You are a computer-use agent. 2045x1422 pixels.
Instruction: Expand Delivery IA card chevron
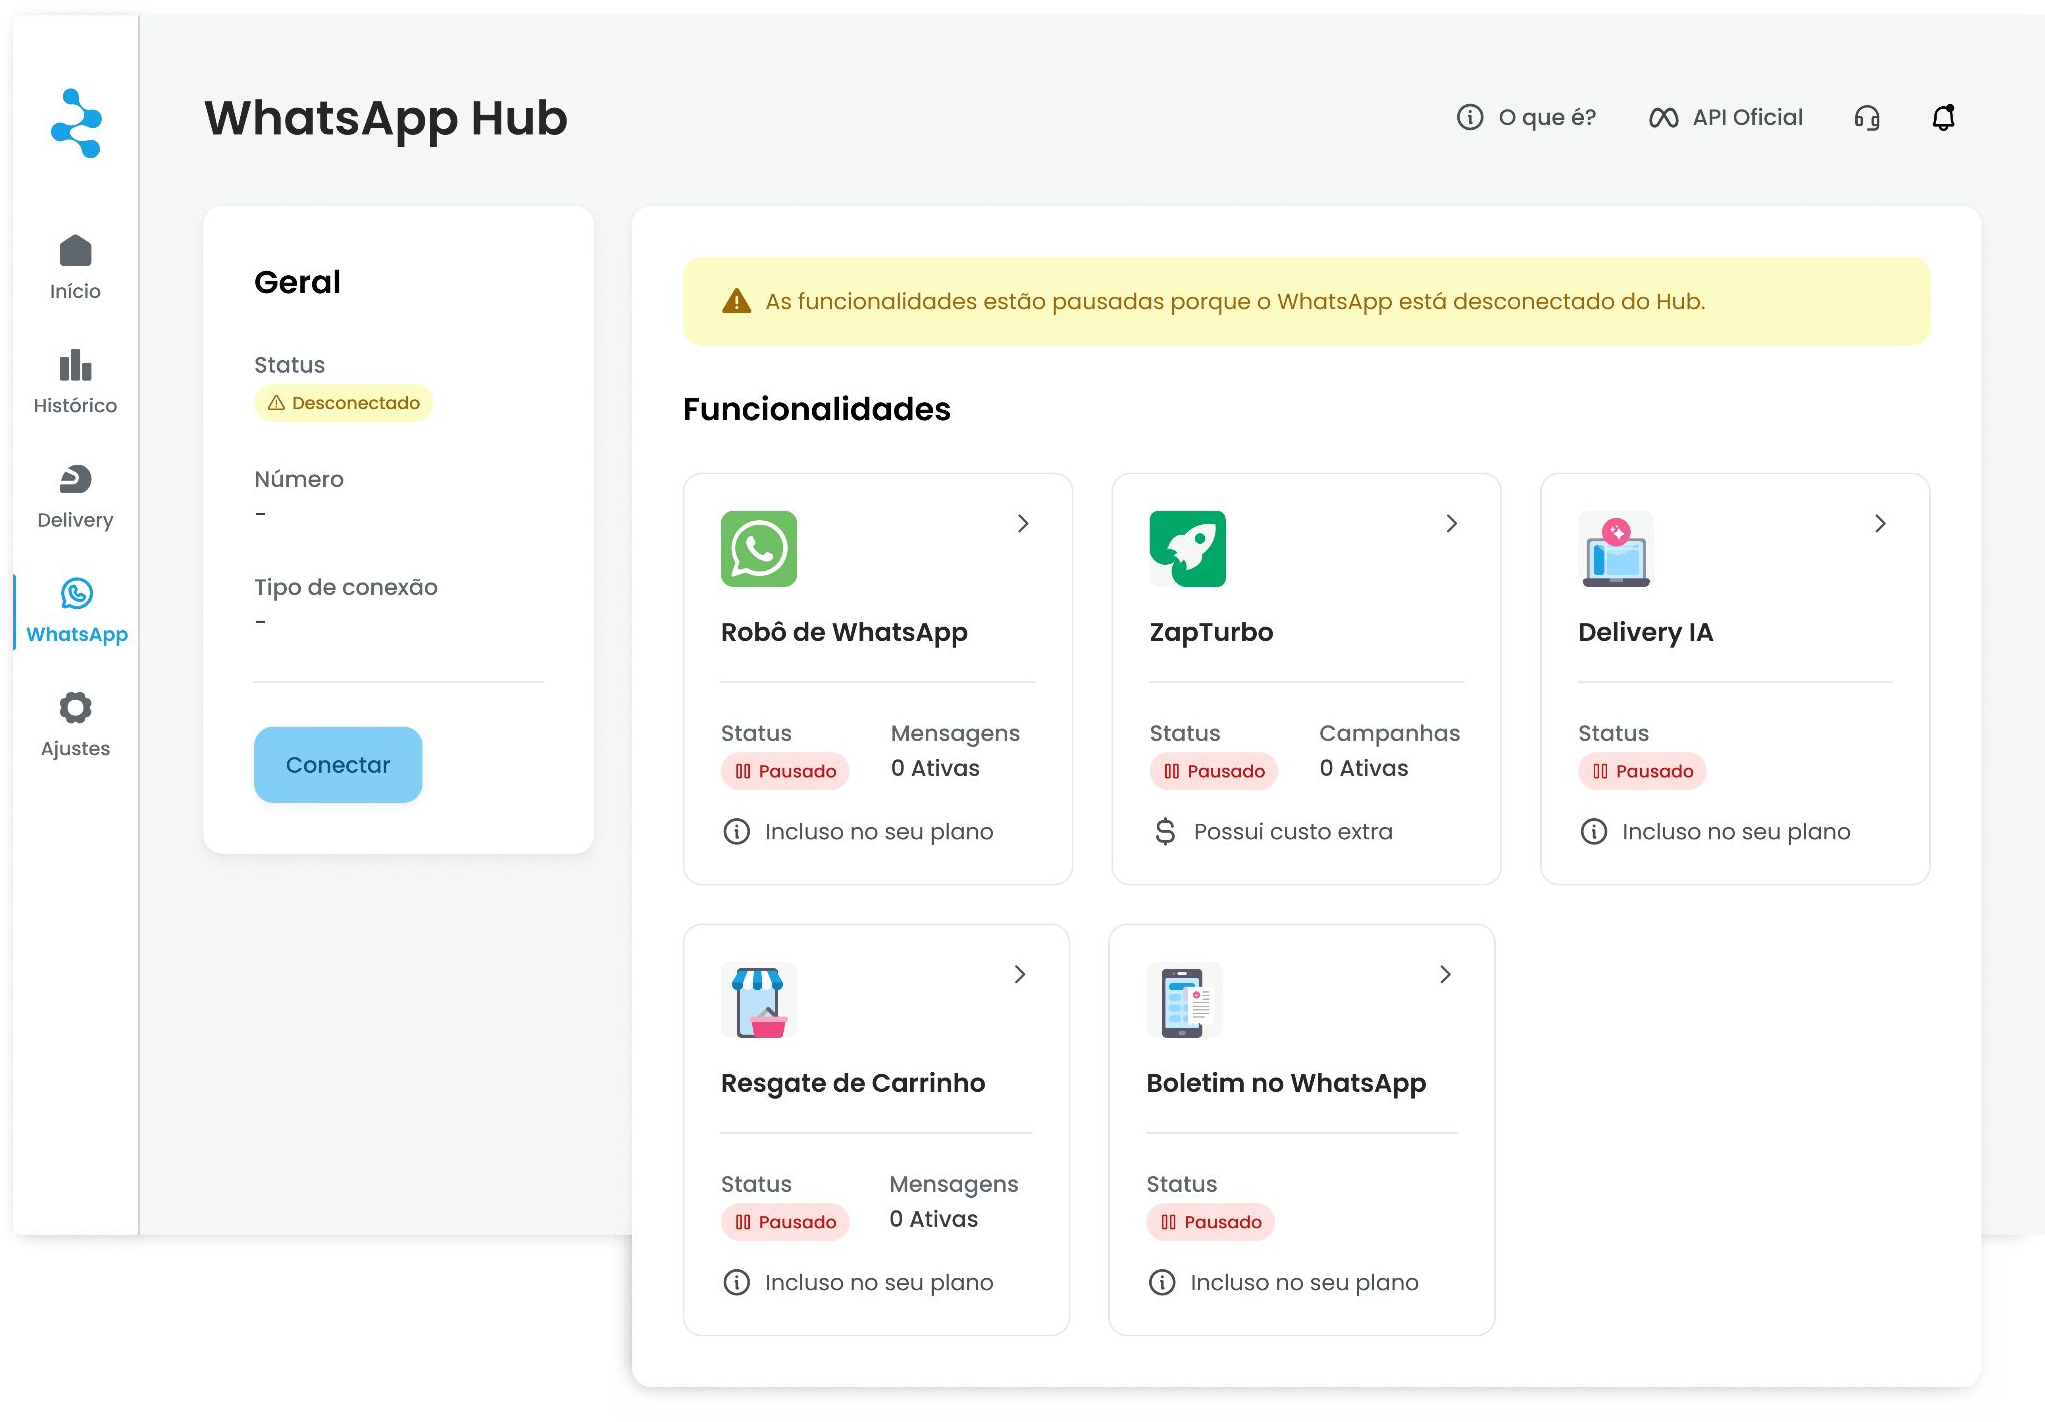1880,523
